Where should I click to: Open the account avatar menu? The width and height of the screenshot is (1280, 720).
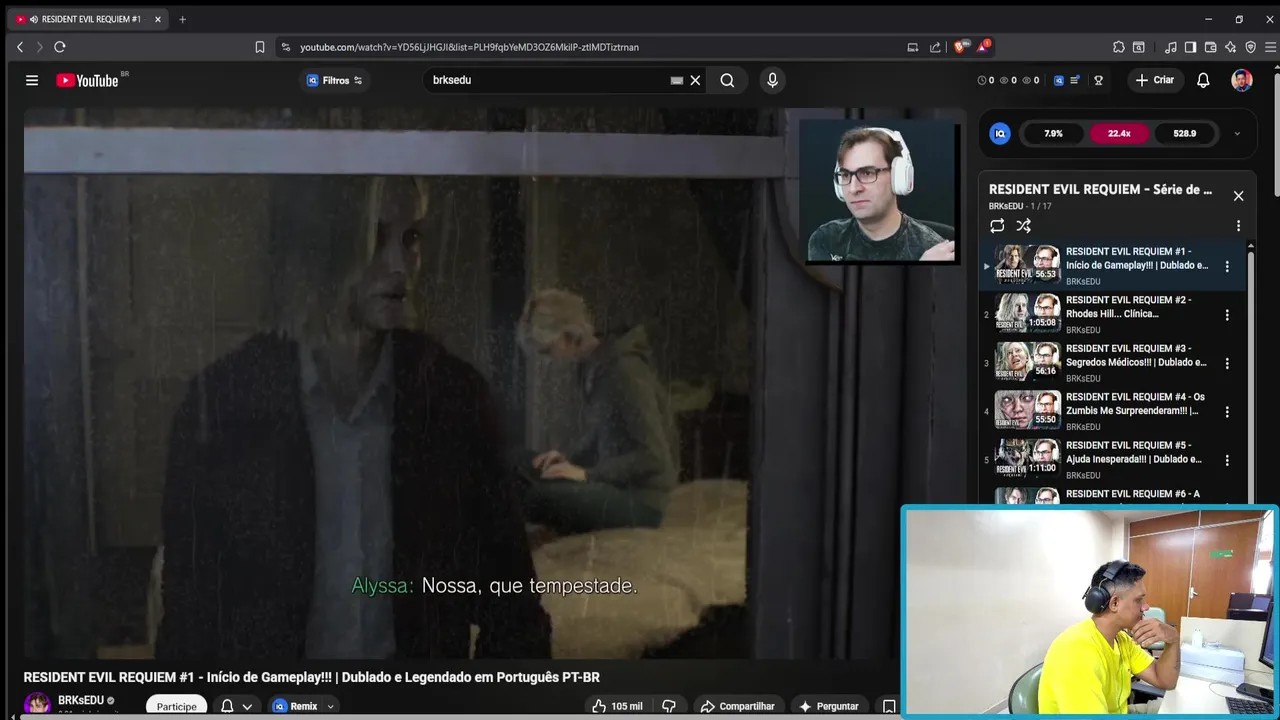[1242, 80]
